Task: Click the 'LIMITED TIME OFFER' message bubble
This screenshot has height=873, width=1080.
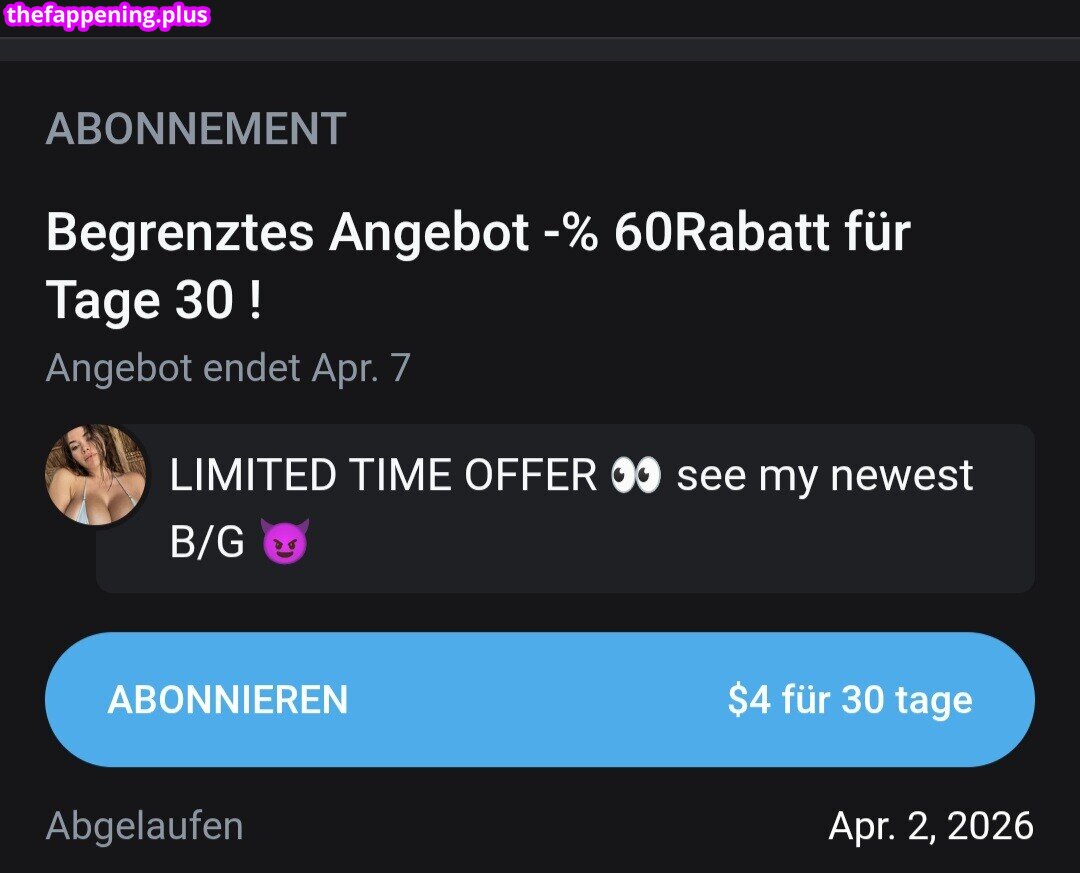Action: click(565, 509)
